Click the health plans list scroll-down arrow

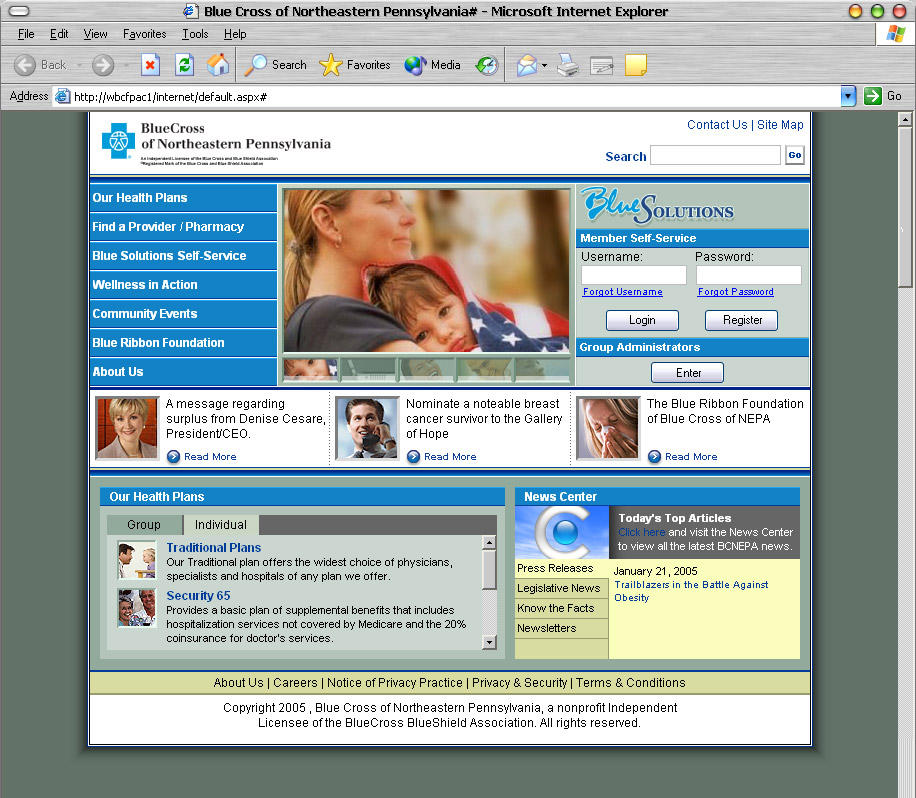click(x=490, y=643)
